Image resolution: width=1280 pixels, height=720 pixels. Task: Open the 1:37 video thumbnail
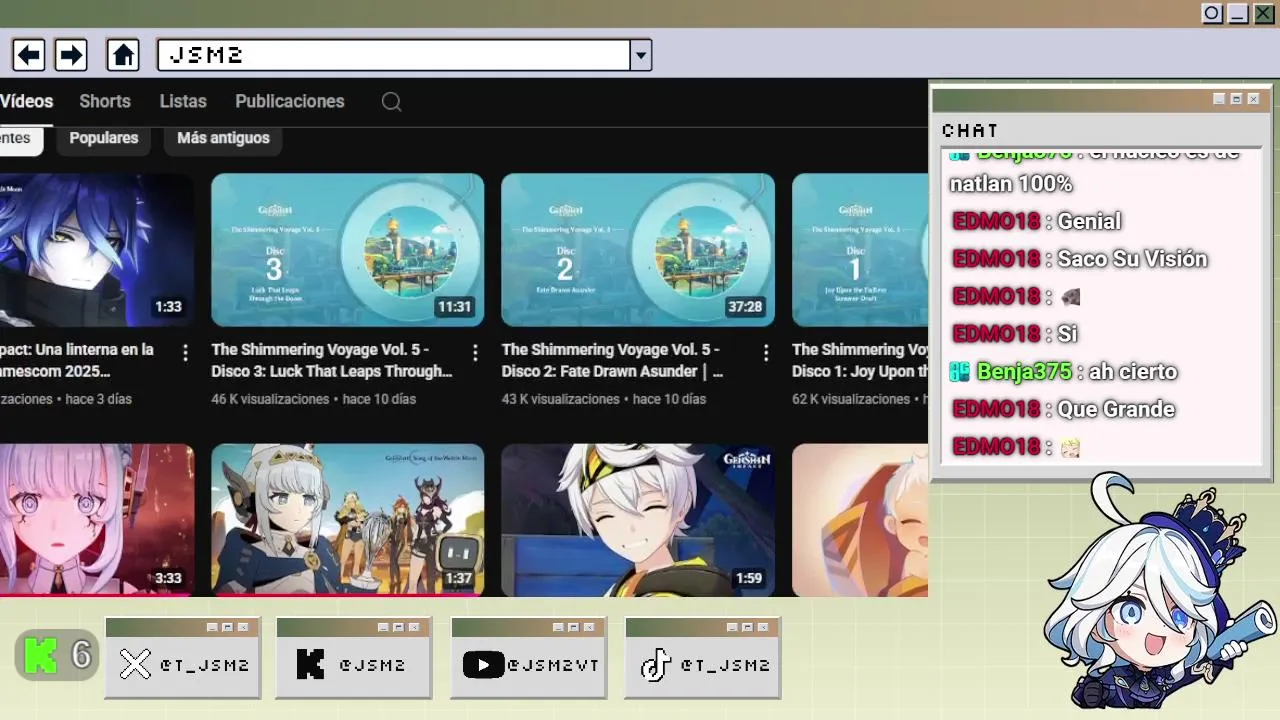tap(348, 520)
